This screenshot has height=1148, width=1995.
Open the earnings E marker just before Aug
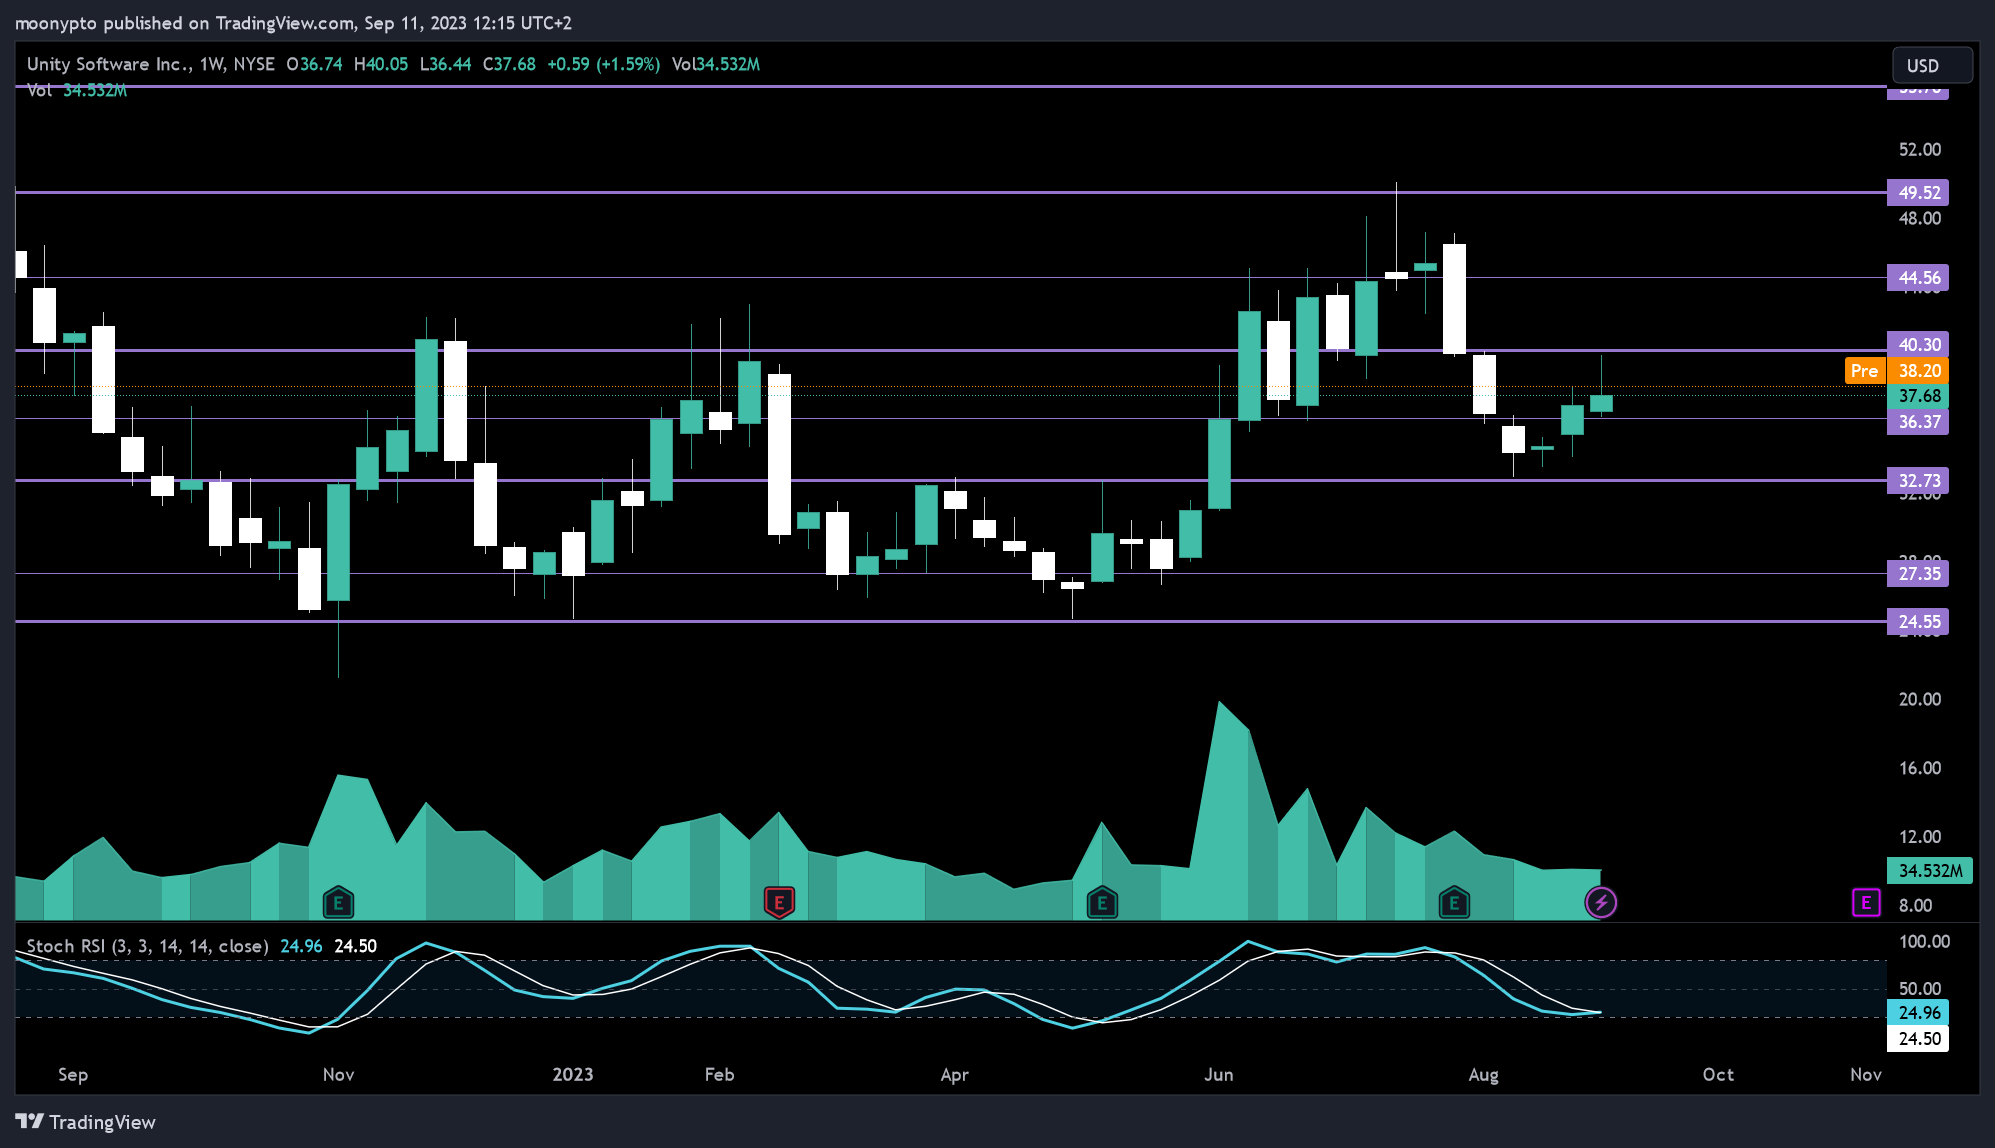coord(1454,903)
